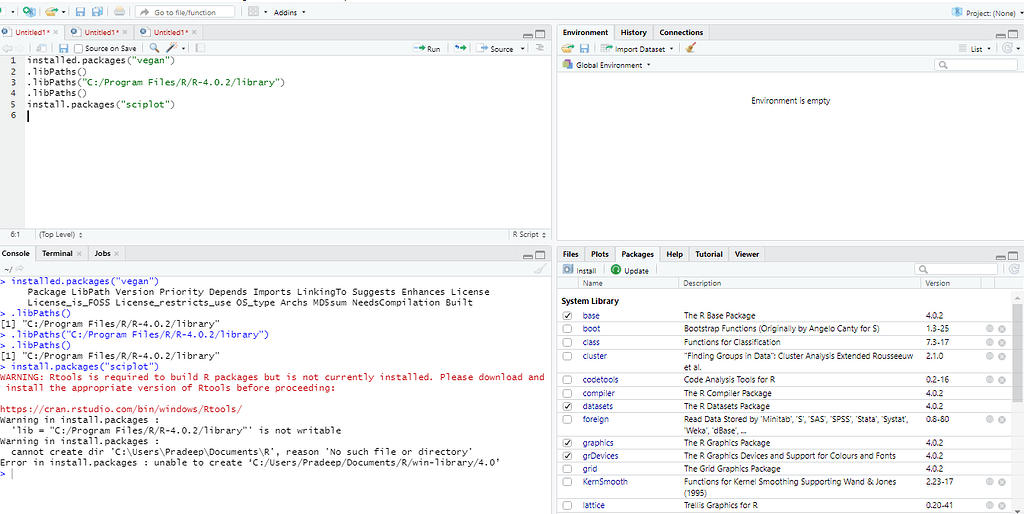
Task: Click the print icon in main toolbar
Action: pyautogui.click(x=120, y=12)
